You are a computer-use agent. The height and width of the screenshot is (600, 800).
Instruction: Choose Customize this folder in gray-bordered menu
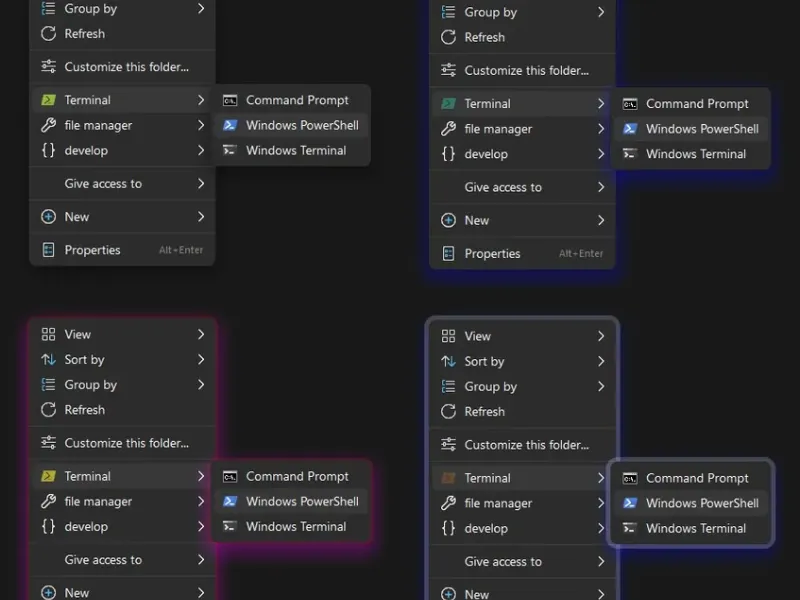pyautogui.click(x=522, y=445)
